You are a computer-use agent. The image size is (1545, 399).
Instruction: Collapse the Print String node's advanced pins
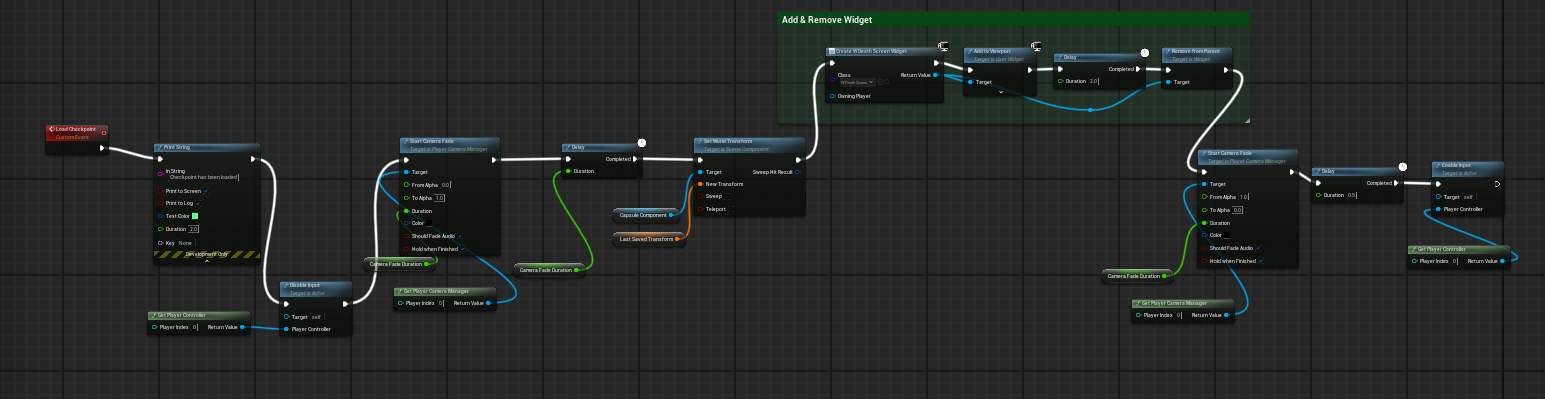pyautogui.click(x=206, y=262)
